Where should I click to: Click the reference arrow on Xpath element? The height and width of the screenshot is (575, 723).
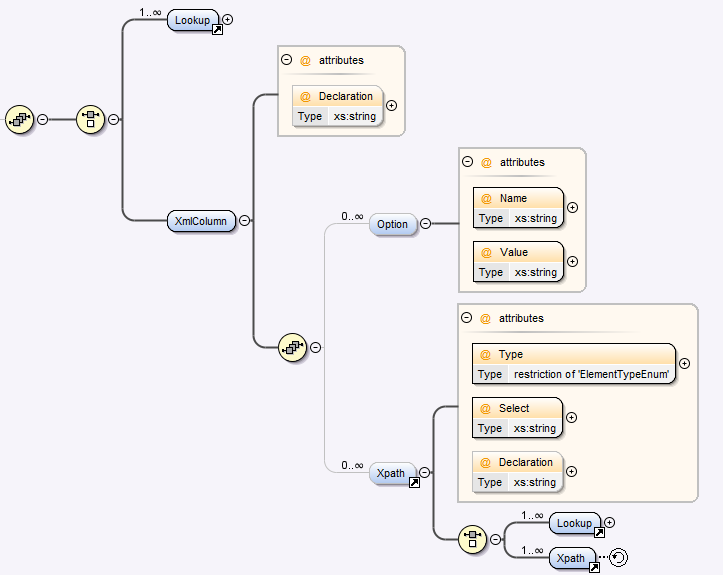tap(415, 483)
